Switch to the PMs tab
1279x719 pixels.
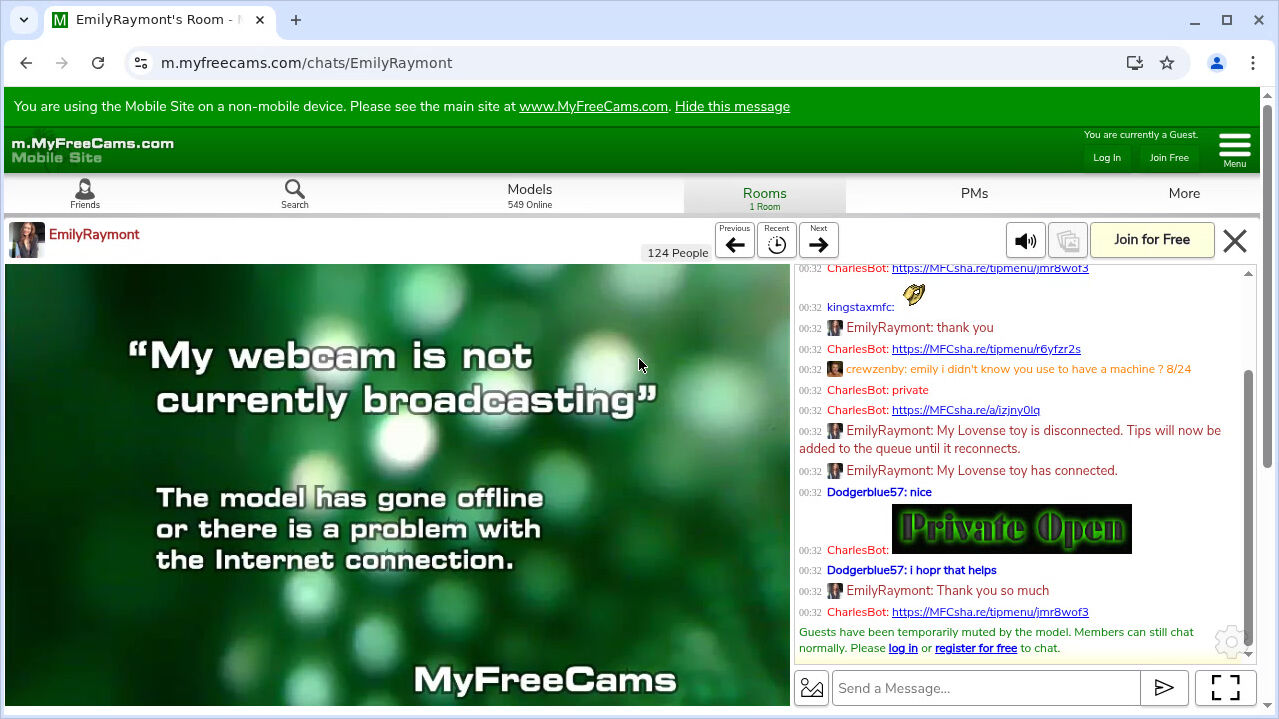[x=974, y=194]
